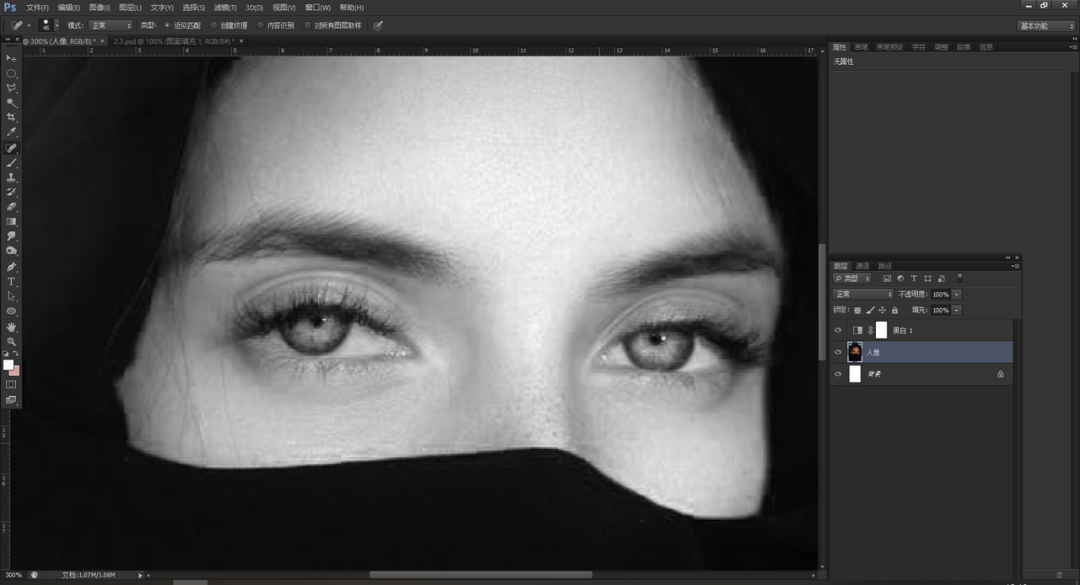Open the tool preset picker arrow
This screenshot has width=1080, height=585.
pyautogui.click(x=29, y=25)
